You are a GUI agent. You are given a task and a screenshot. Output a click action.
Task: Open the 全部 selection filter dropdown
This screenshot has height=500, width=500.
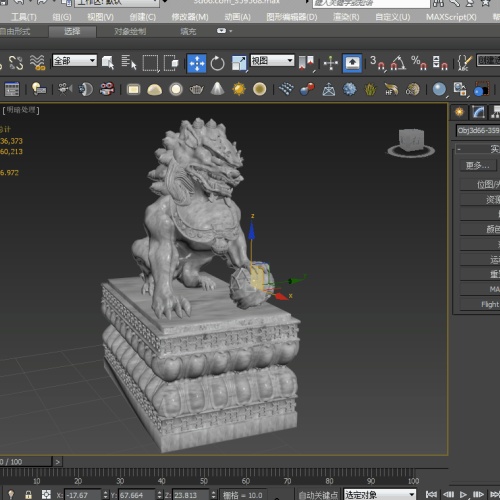tap(75, 61)
